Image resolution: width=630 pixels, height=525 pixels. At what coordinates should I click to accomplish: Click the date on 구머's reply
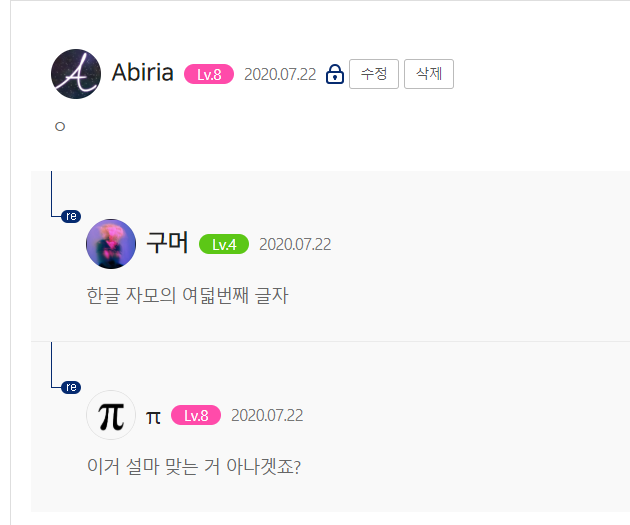coord(295,244)
